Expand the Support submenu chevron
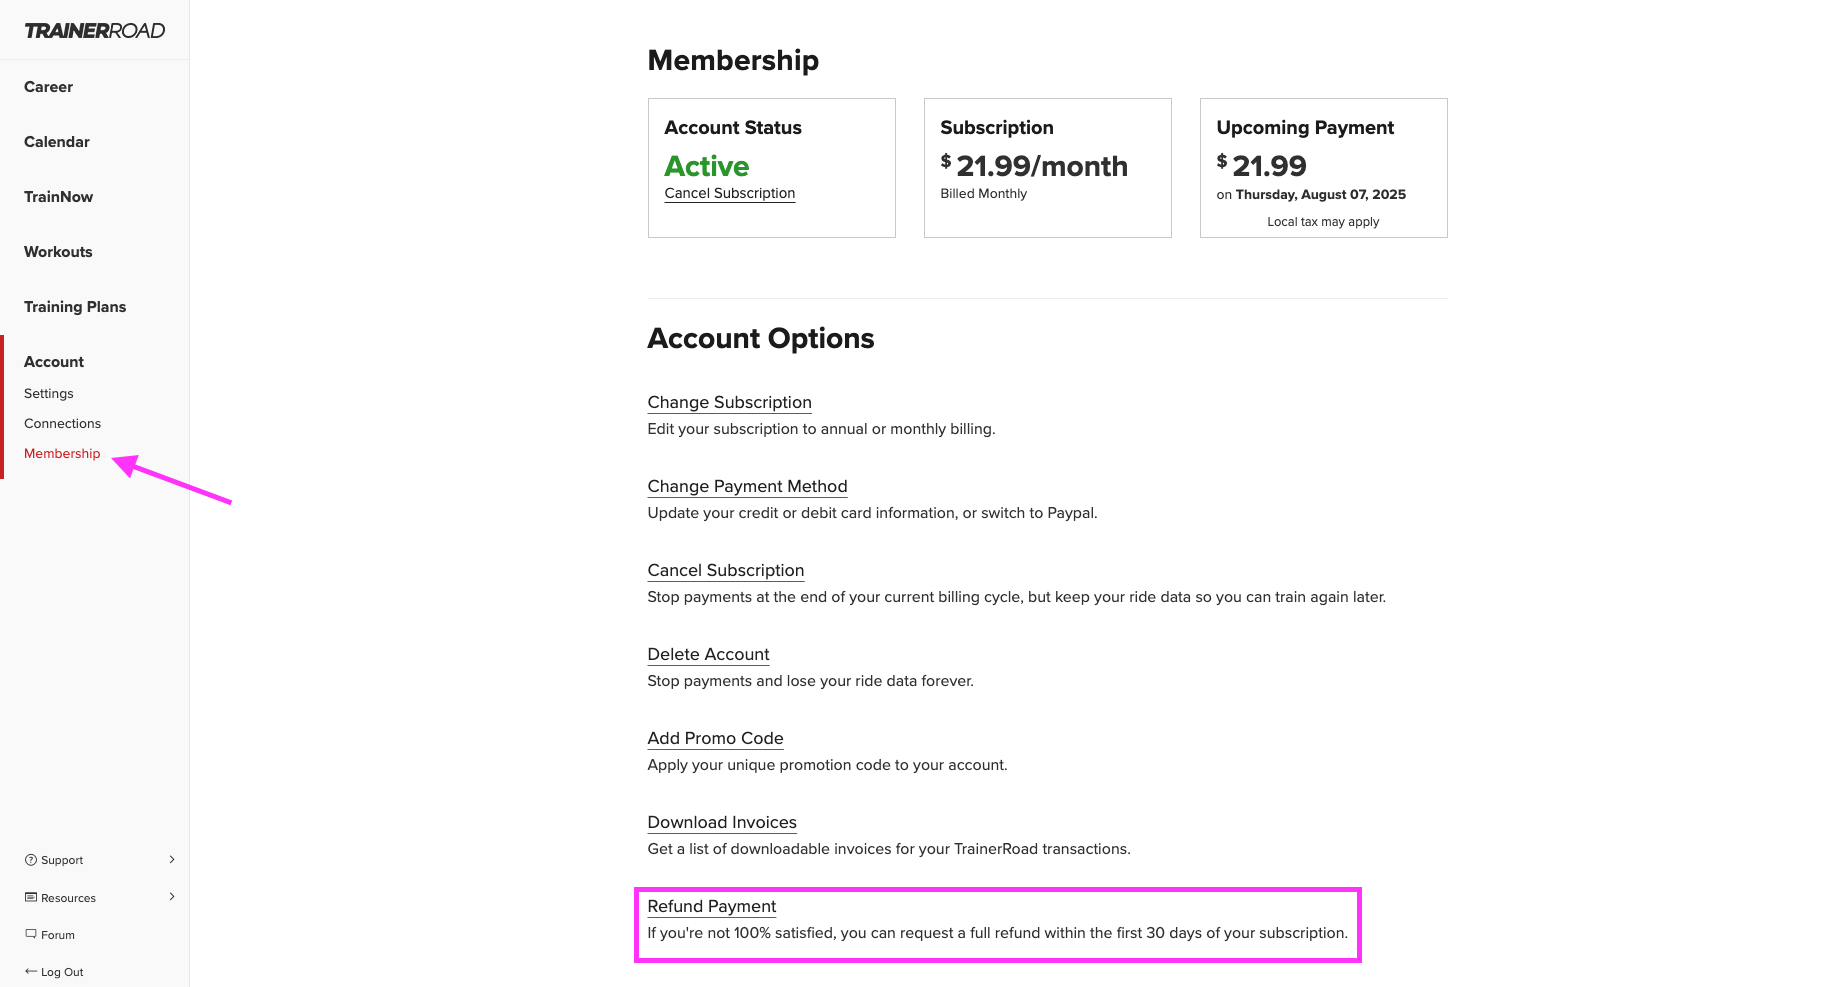Image resolution: width=1837 pixels, height=987 pixels. click(x=172, y=859)
